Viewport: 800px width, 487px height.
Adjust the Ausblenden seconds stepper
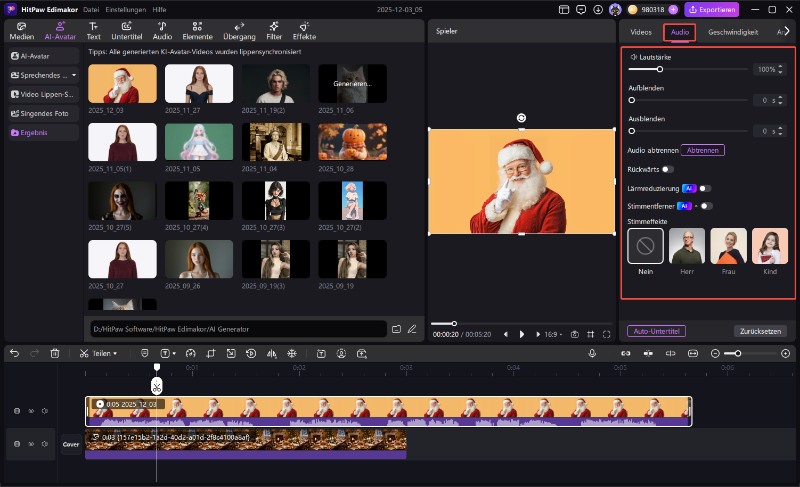tap(780, 131)
